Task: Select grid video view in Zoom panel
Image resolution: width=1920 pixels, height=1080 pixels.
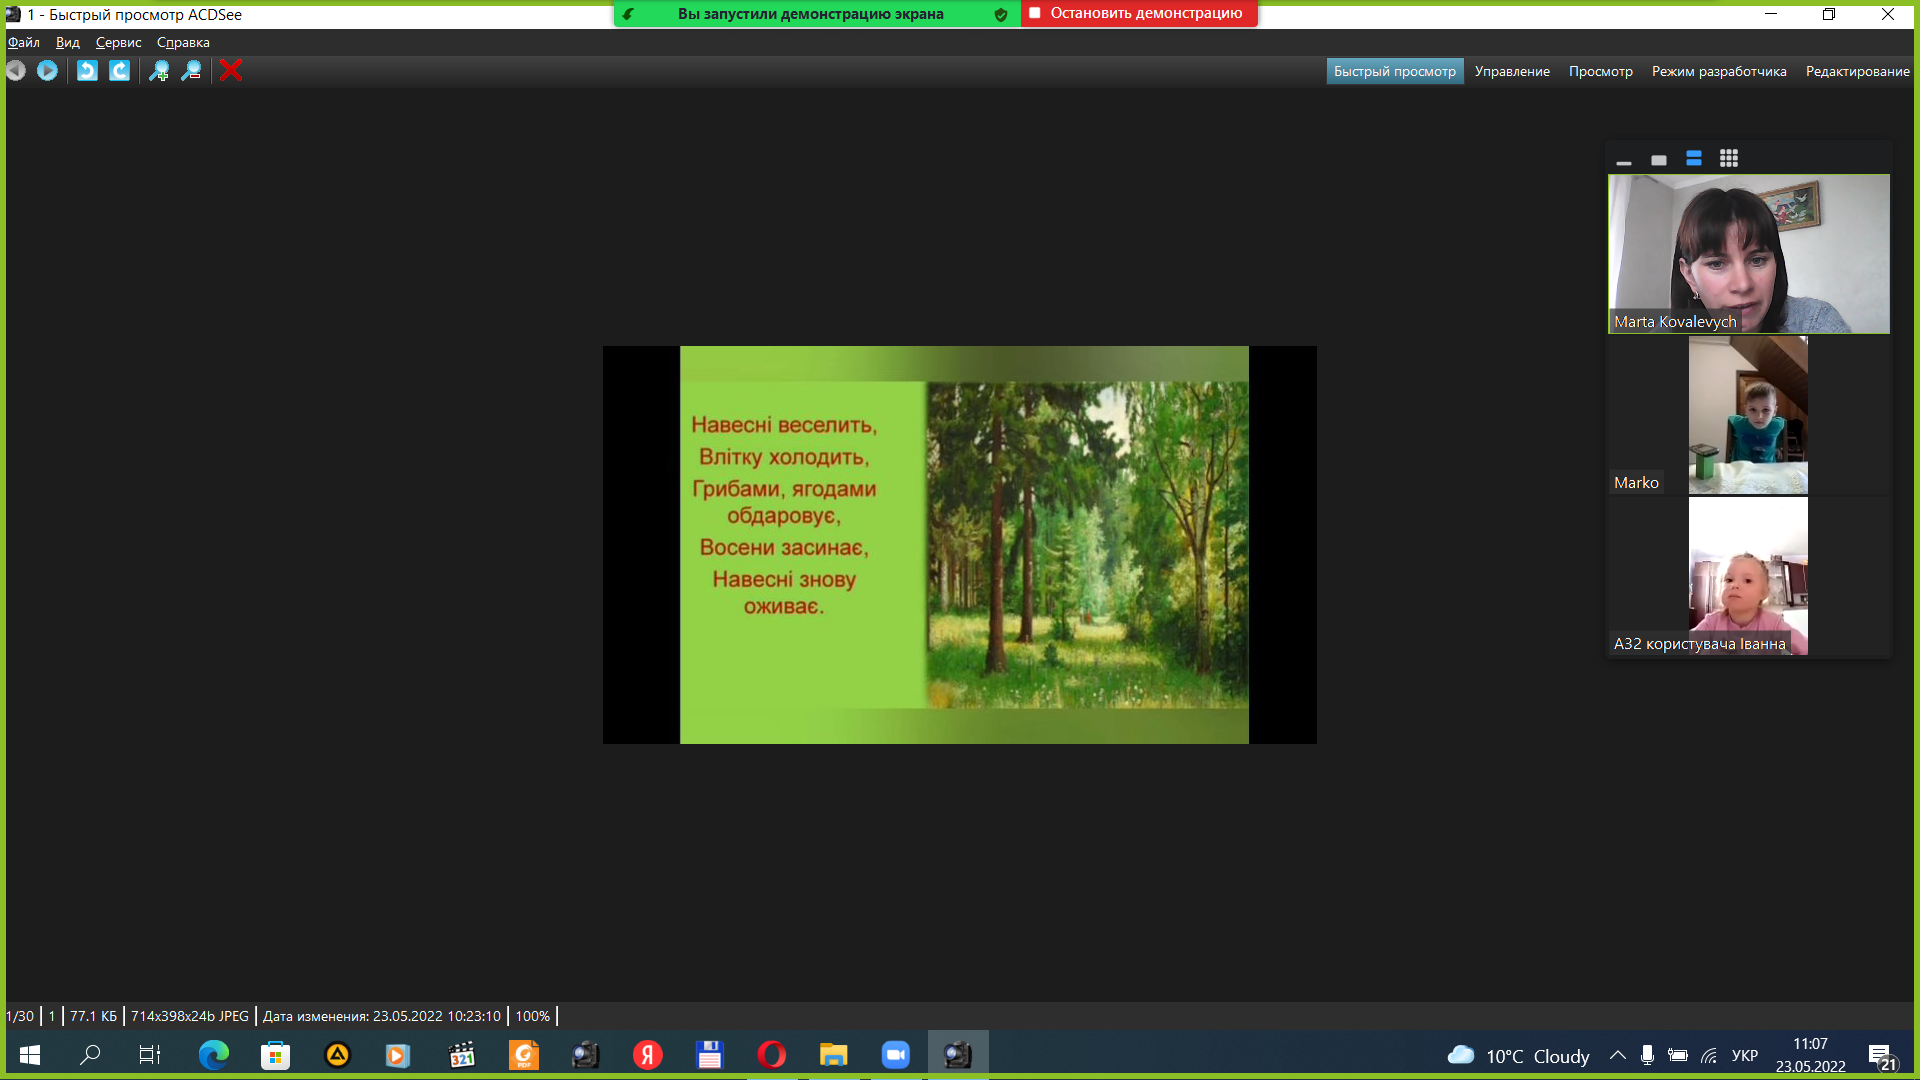Action: pos(1729,158)
